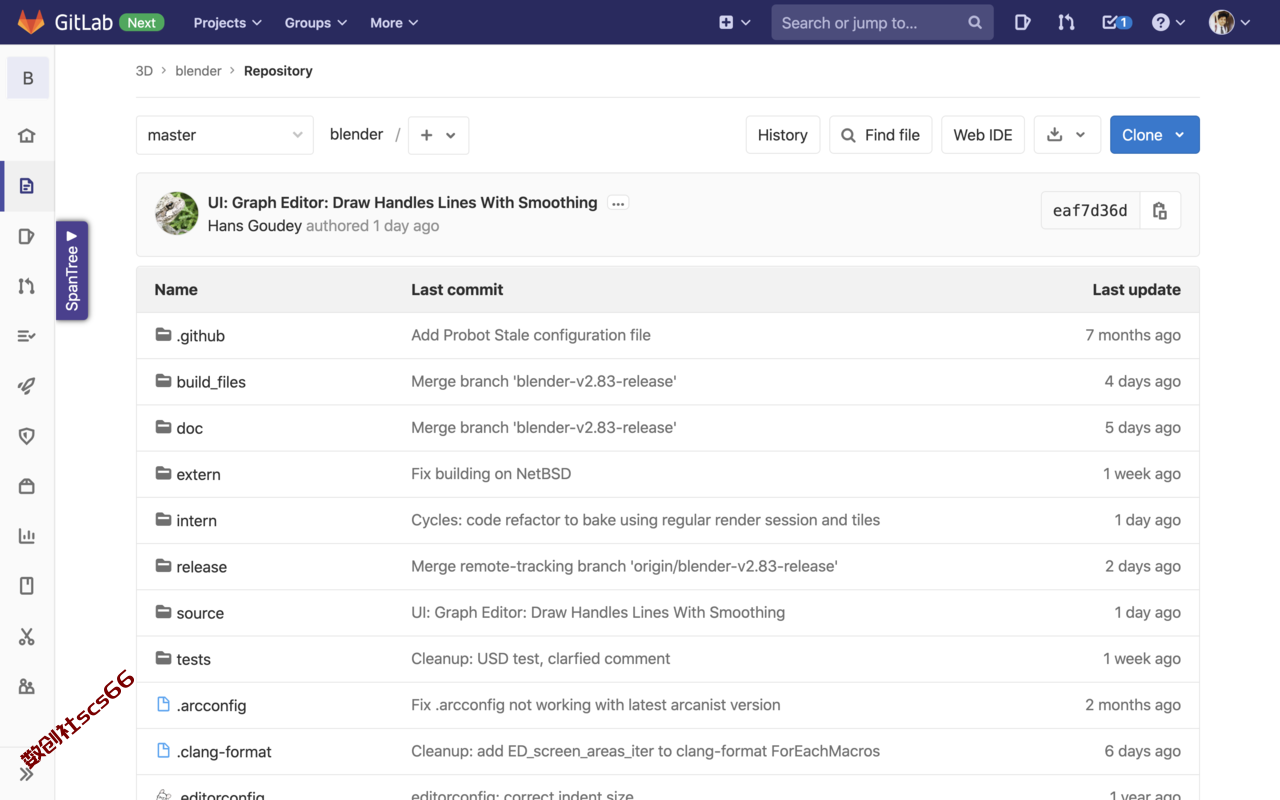Open the Cycles code refactor commit link
The width and height of the screenshot is (1280, 800).
(x=646, y=520)
